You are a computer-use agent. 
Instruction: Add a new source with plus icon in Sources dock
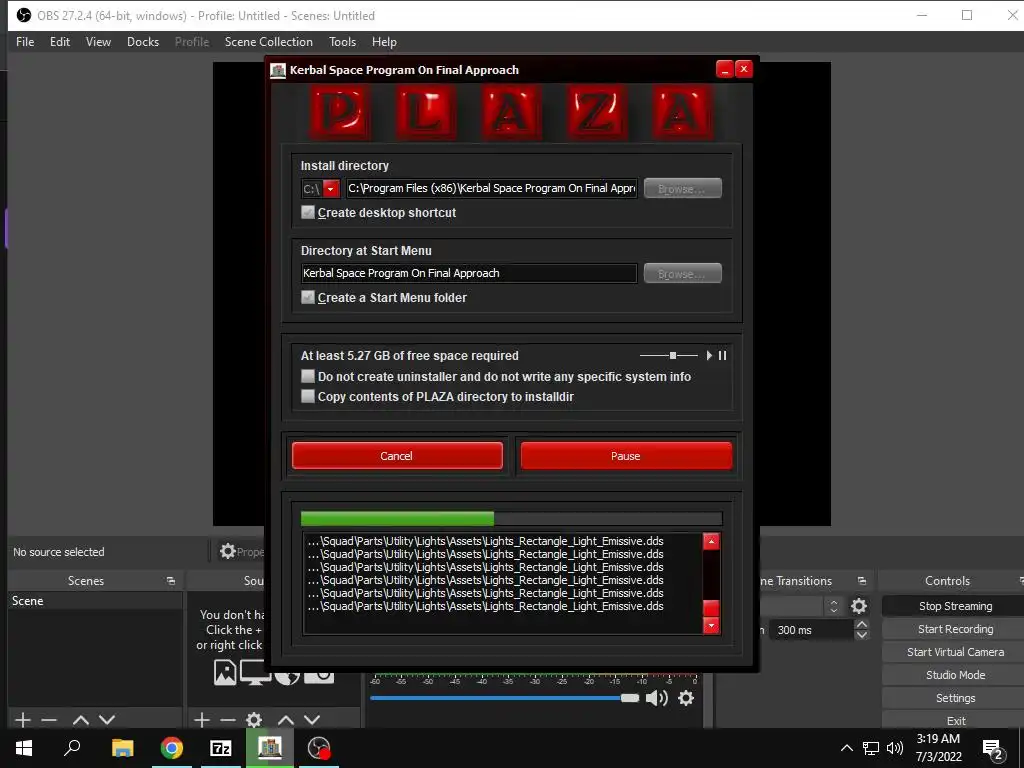pyautogui.click(x=202, y=720)
